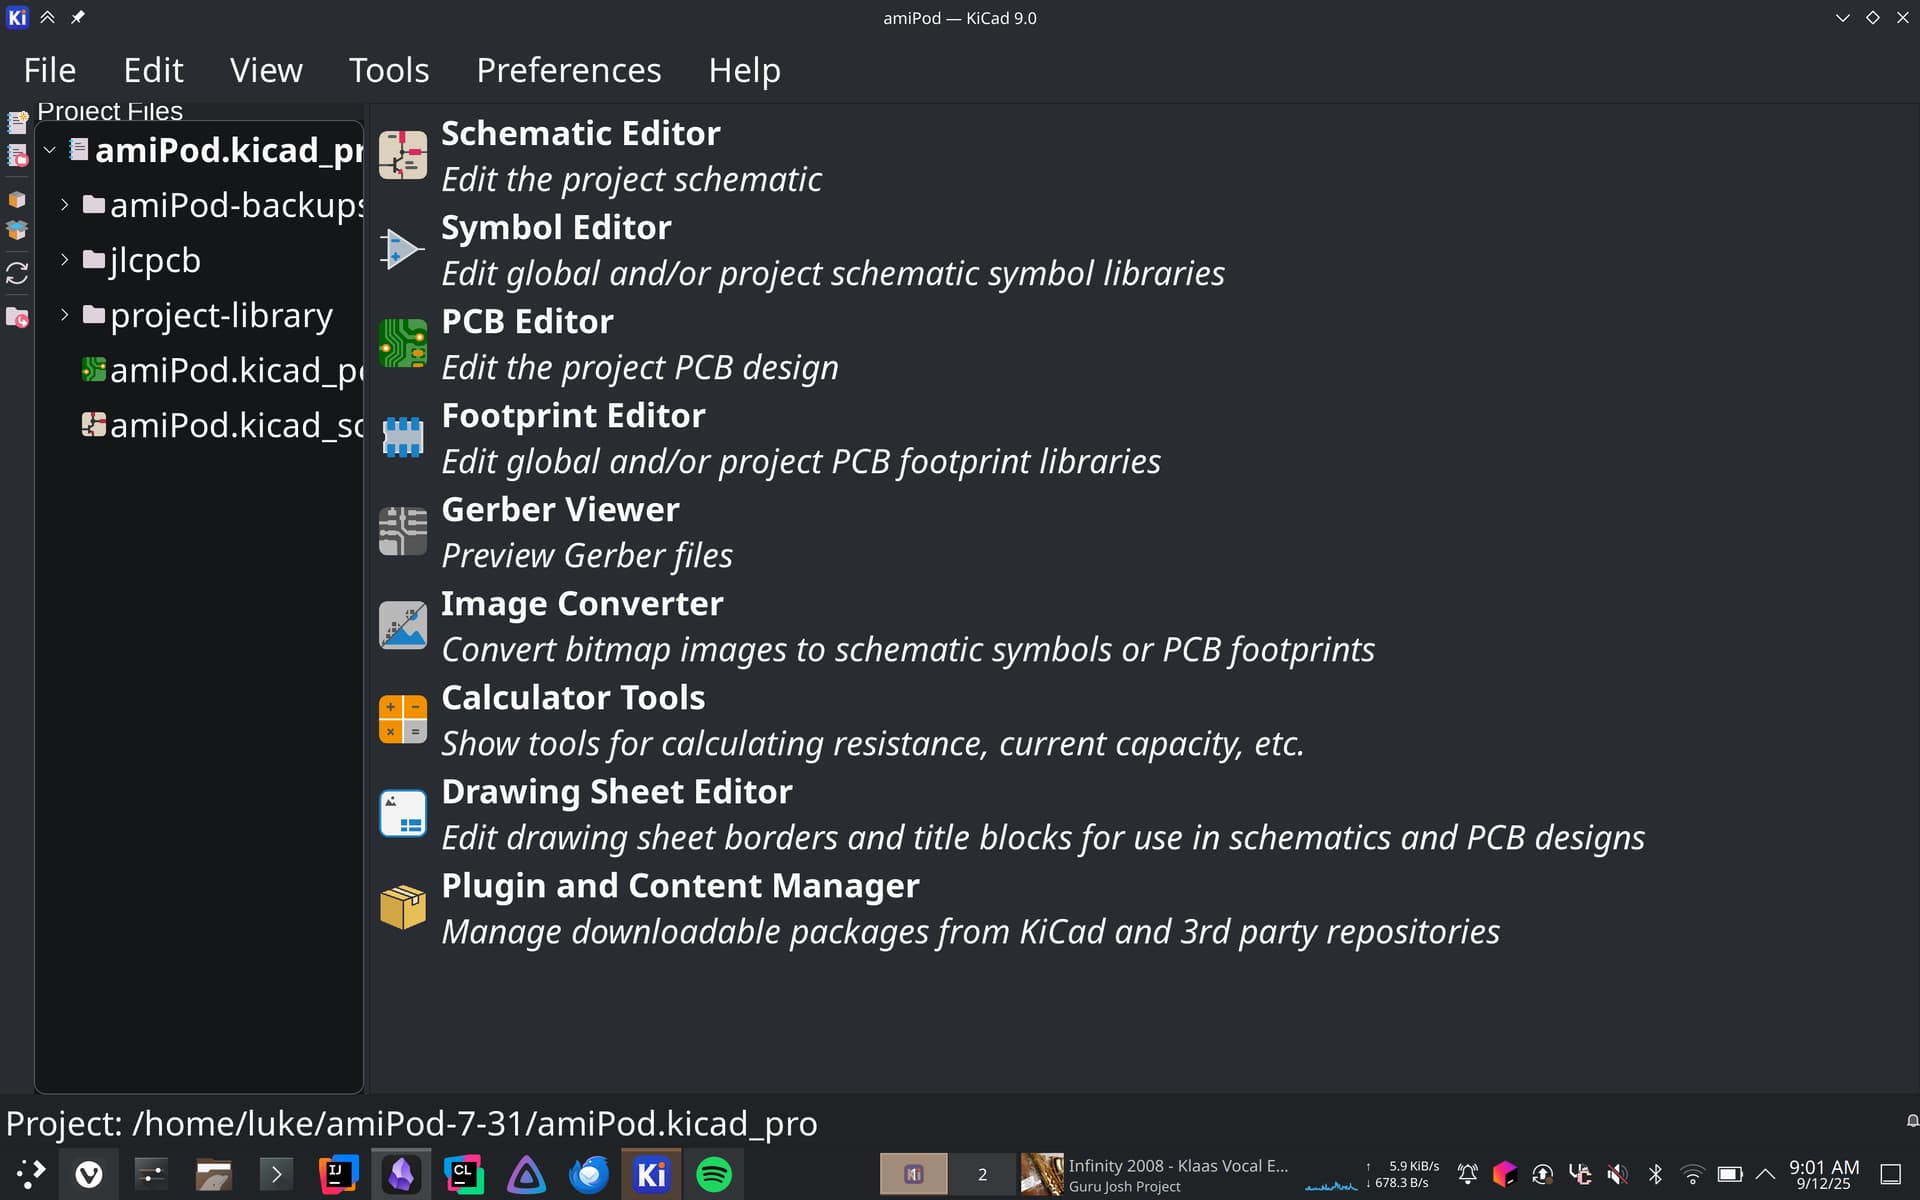This screenshot has width=1920, height=1200.
Task: Expand the amiPod-backups folder
Action: click(x=64, y=205)
